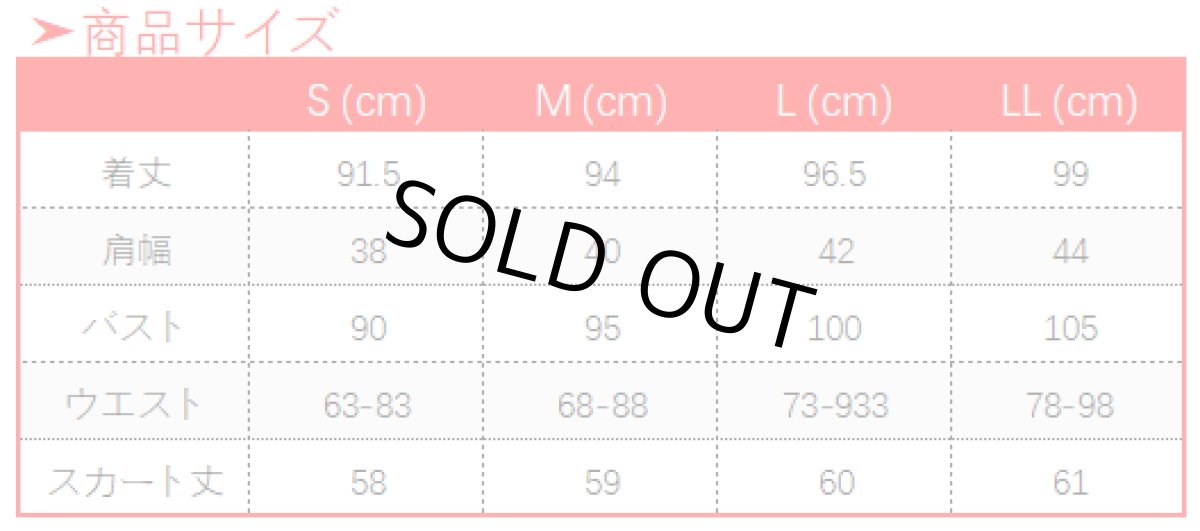Click the 着丈 row label

tap(135, 174)
